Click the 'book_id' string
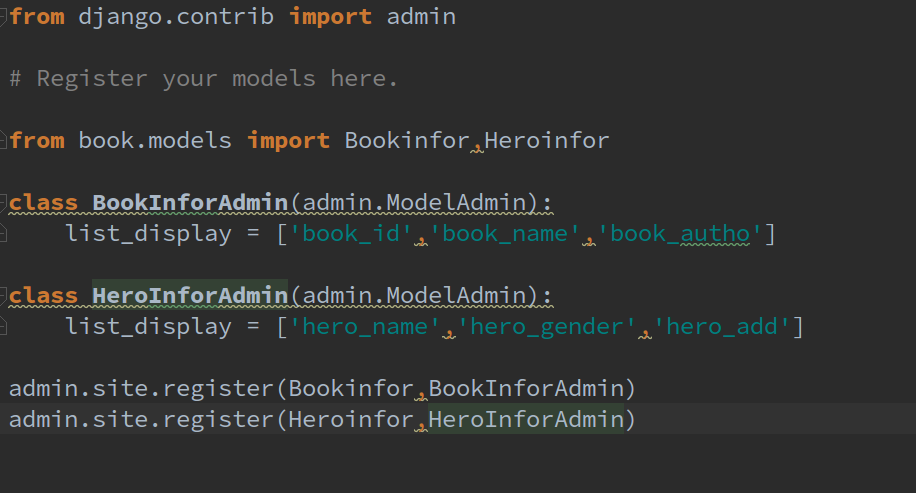Image resolution: width=916 pixels, height=493 pixels. click(x=351, y=234)
